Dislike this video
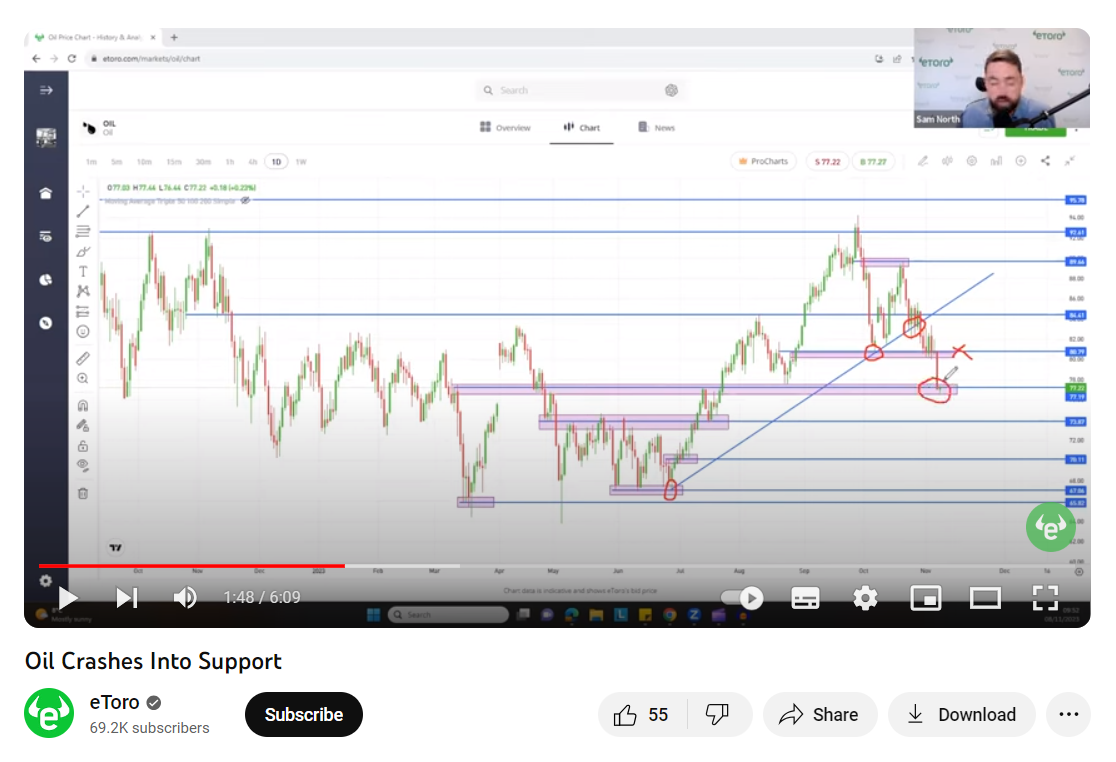The image size is (1116, 762). pyautogui.click(x=717, y=714)
